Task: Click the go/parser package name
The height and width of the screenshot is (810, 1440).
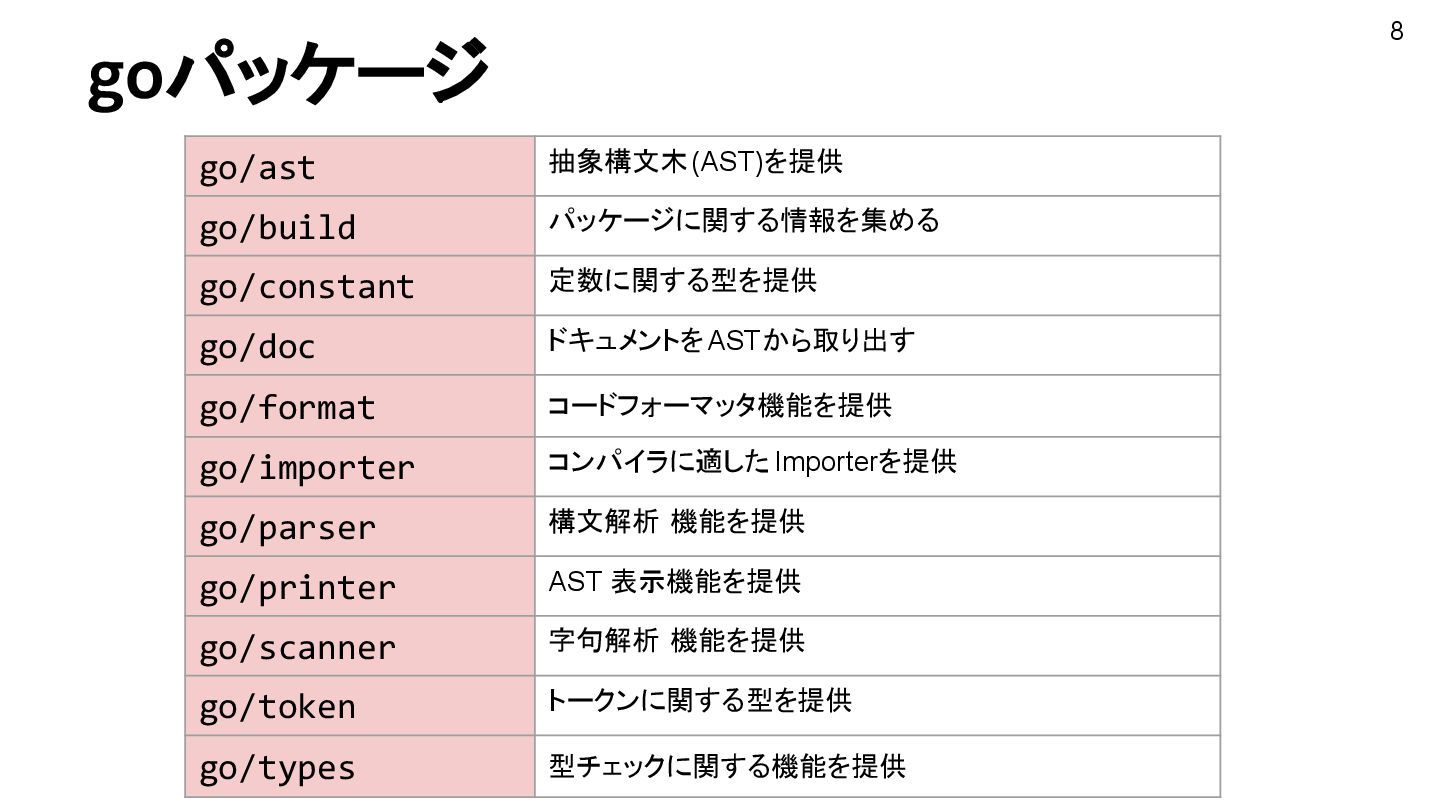Action: tap(287, 527)
